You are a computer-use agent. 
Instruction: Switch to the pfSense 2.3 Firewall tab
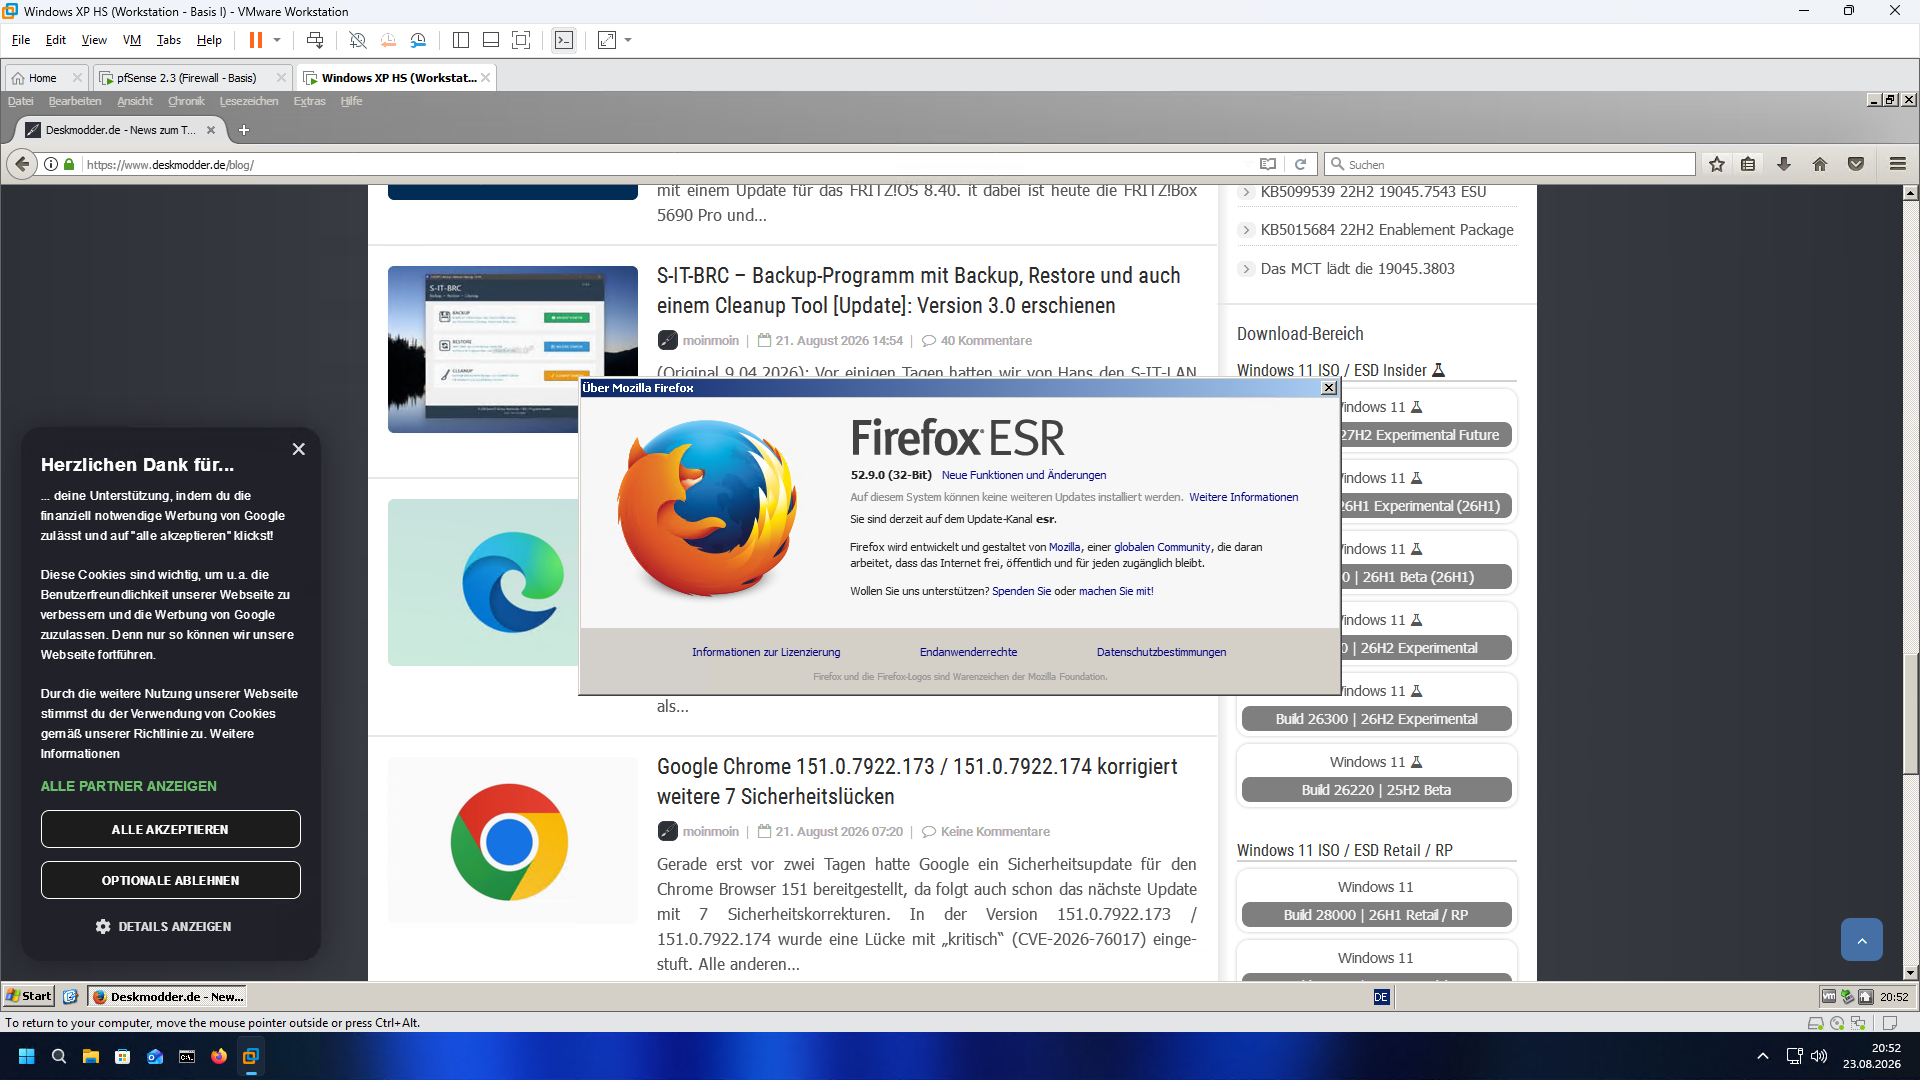(186, 78)
